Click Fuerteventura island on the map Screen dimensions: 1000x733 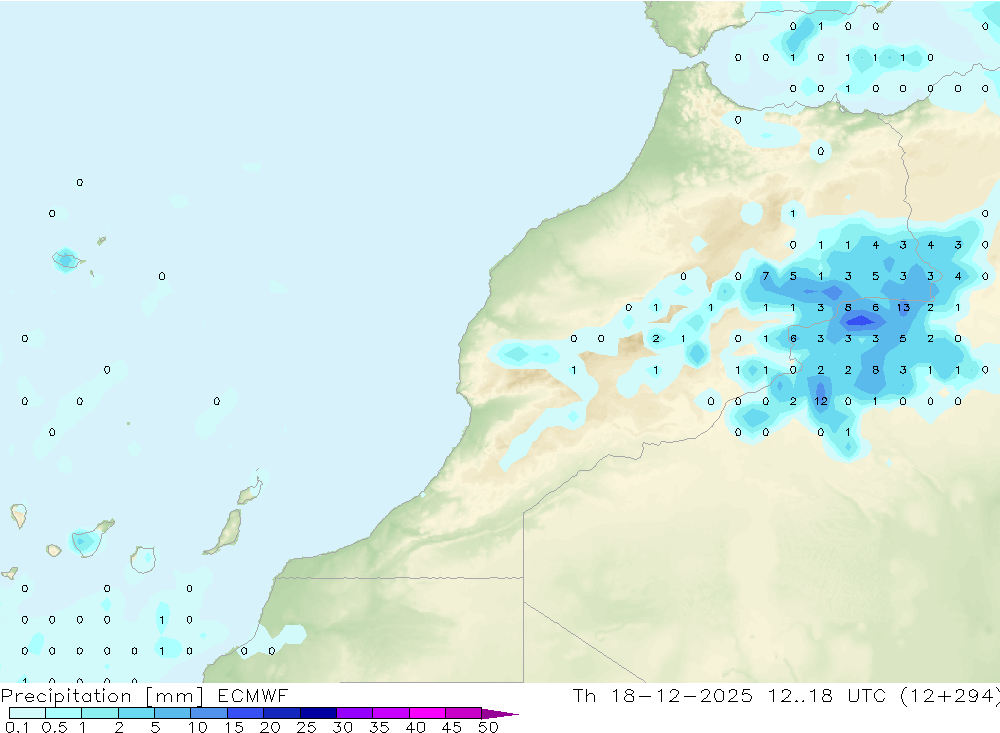pos(225,532)
